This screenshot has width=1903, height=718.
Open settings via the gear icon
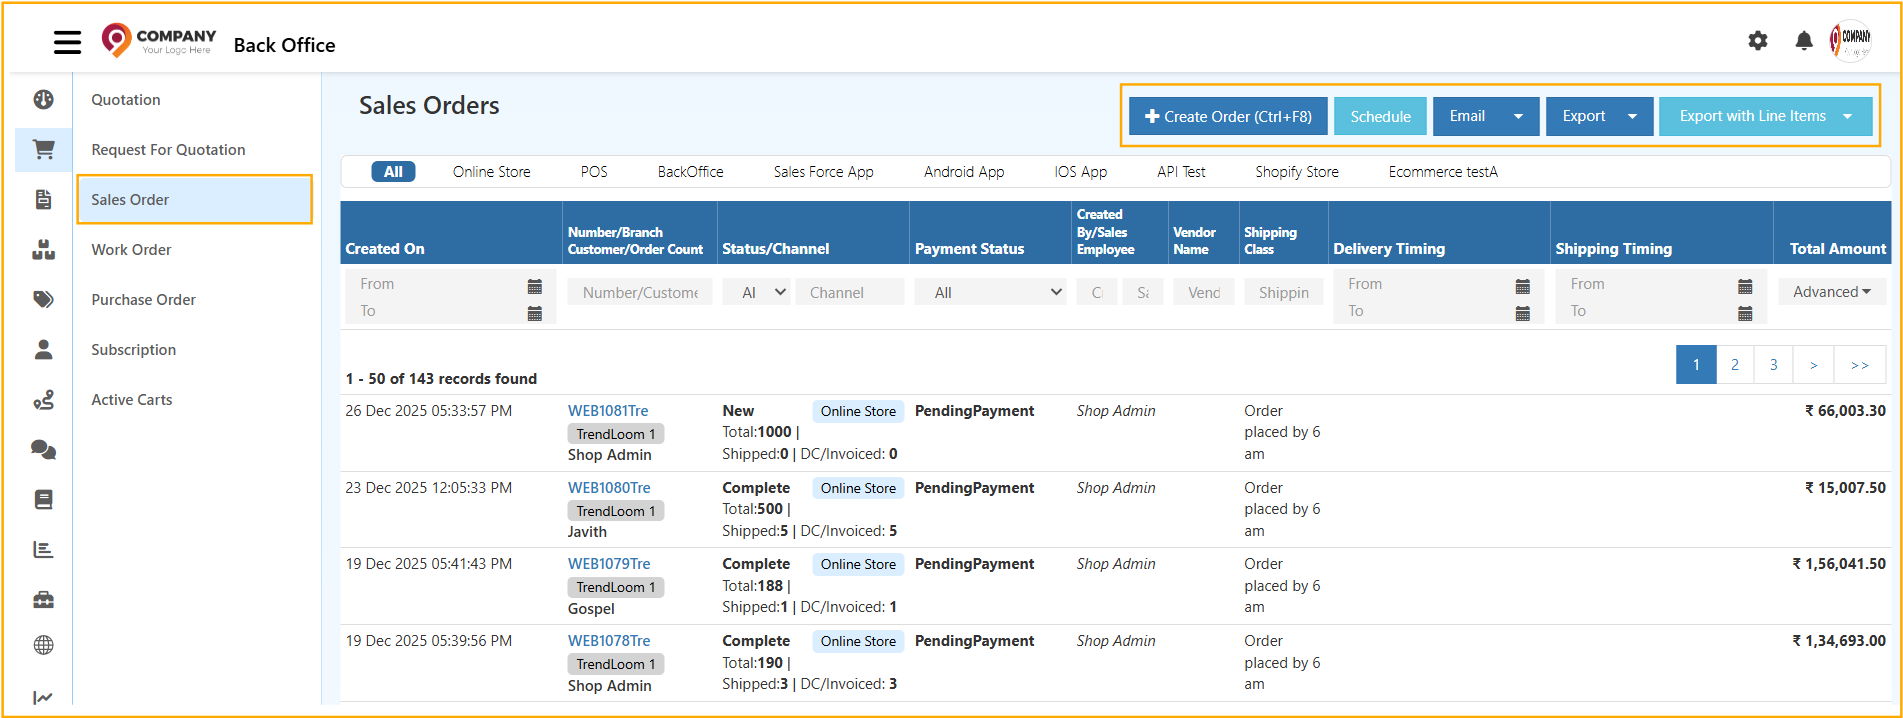1757,41
